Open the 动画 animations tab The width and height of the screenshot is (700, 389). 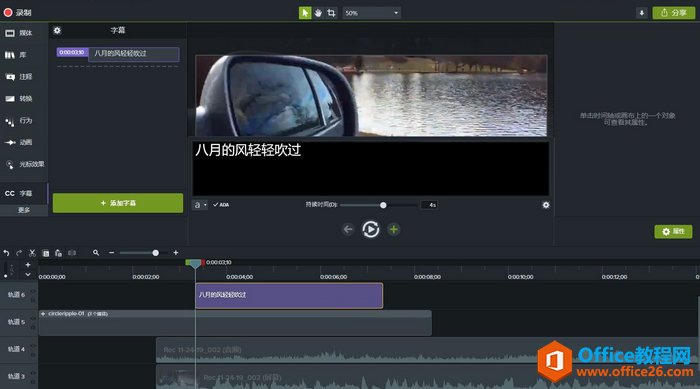point(19,142)
